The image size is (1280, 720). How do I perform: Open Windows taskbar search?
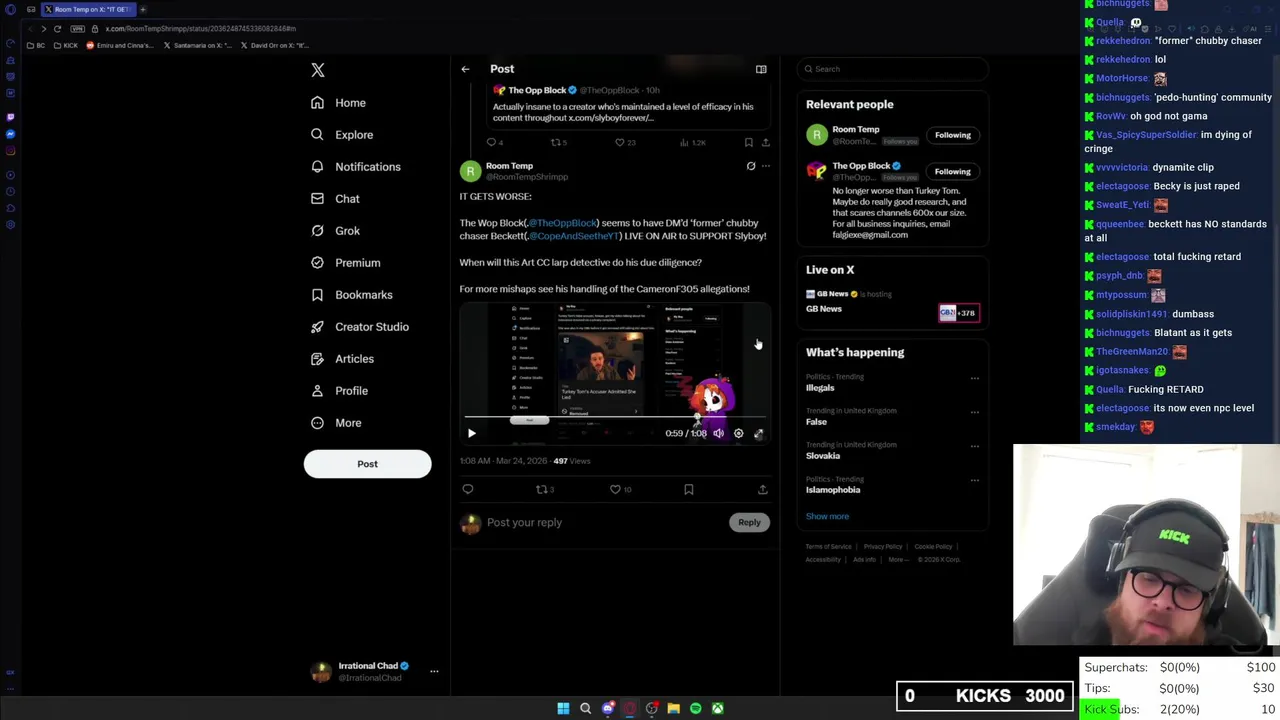point(586,709)
